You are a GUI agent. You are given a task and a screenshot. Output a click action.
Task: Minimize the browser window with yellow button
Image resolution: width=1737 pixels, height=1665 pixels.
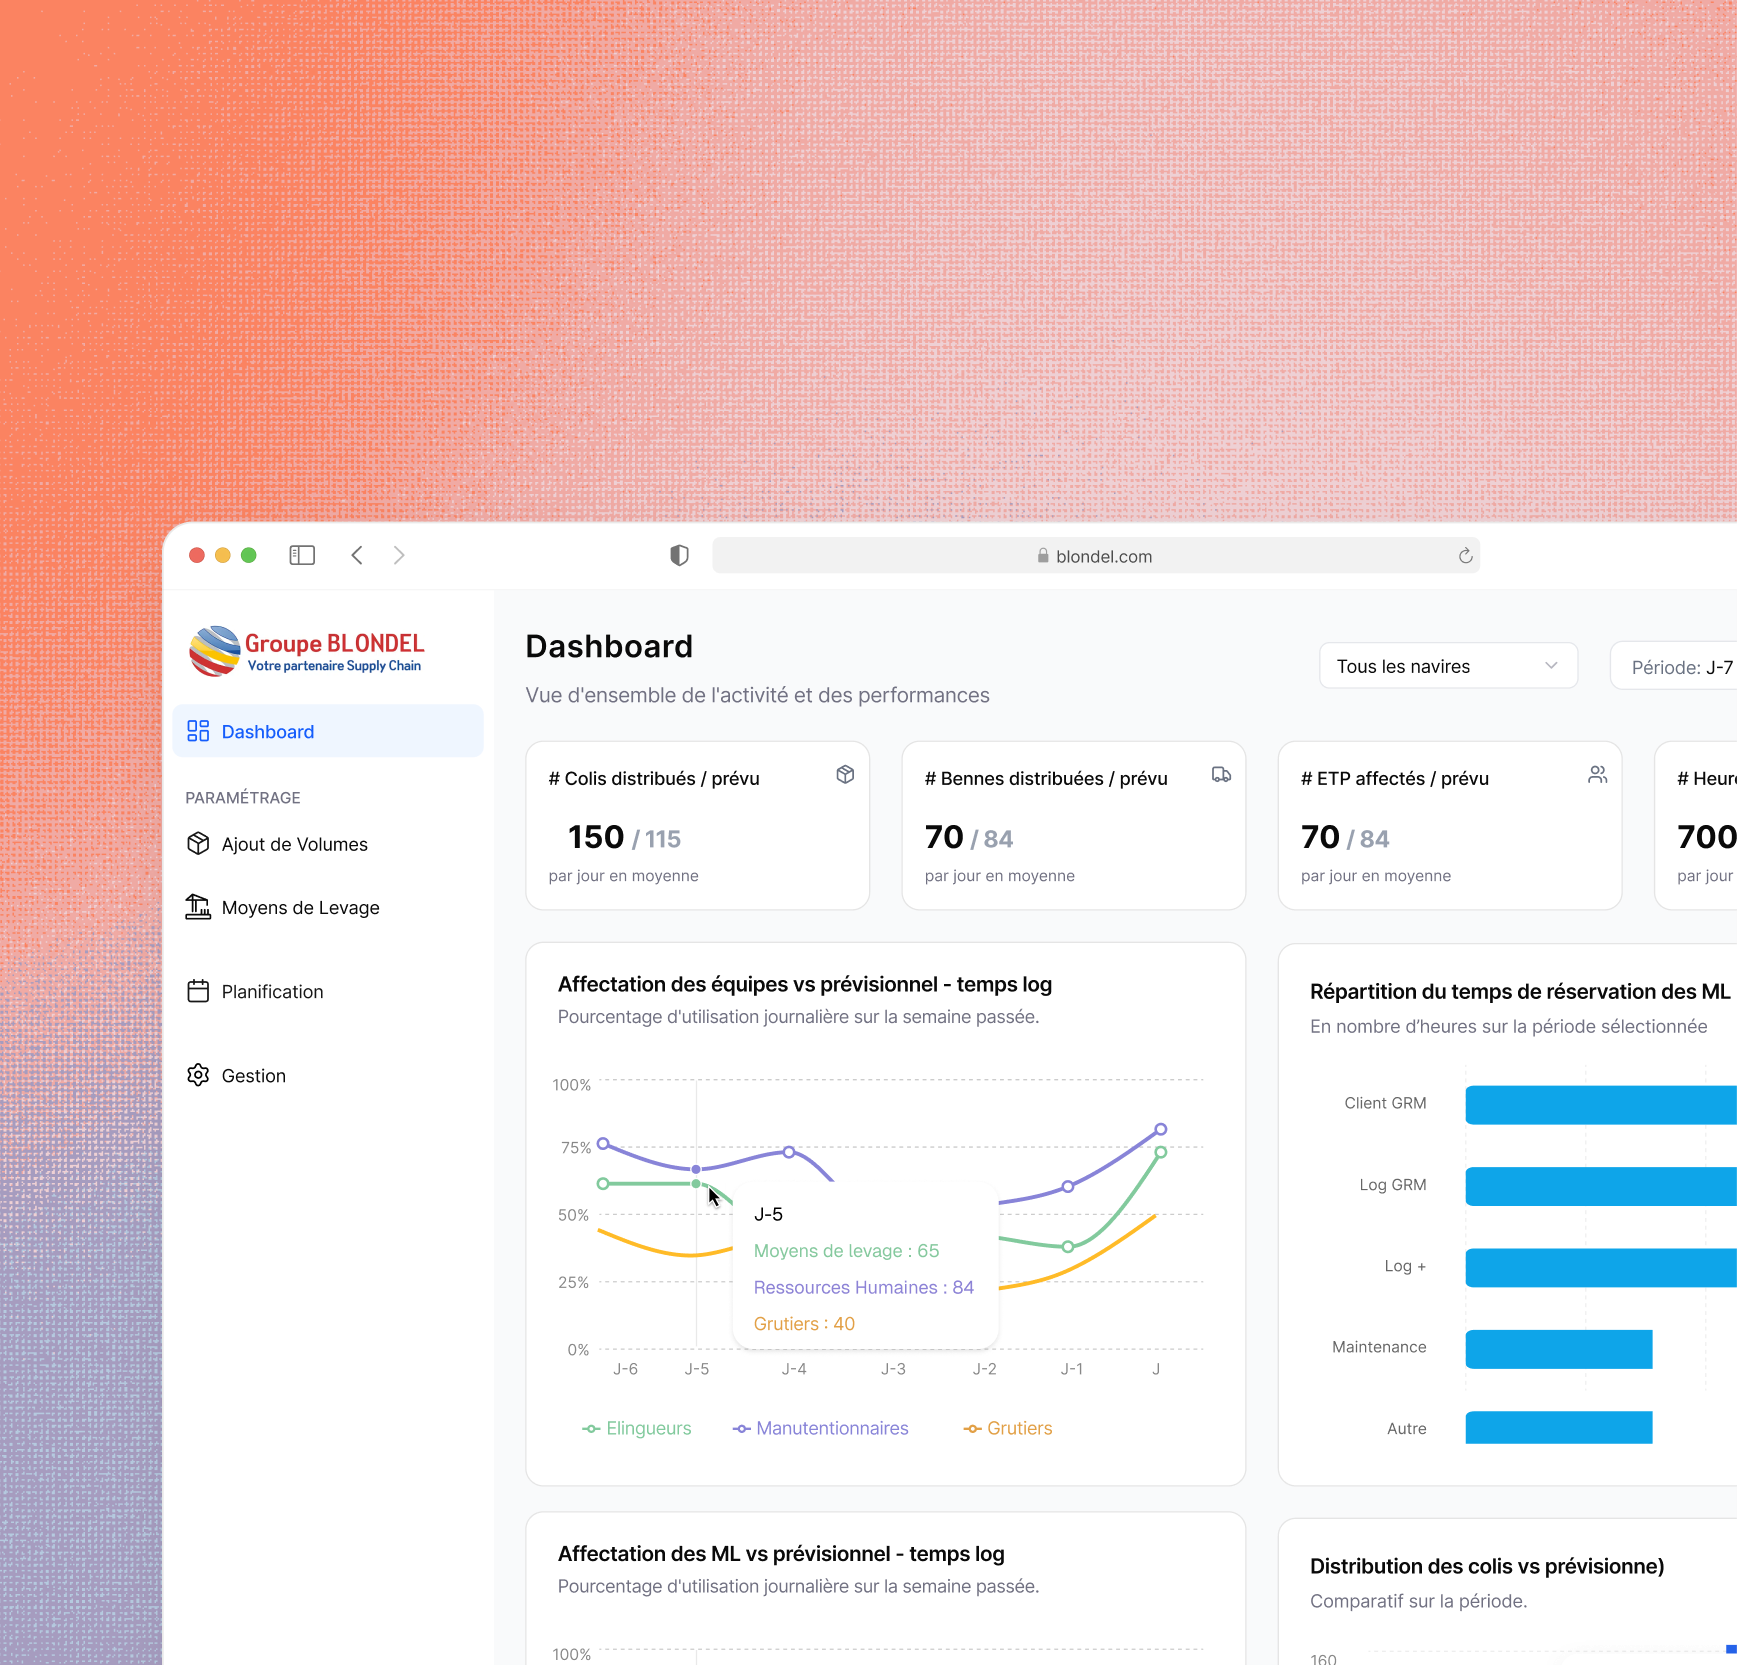[x=223, y=555]
